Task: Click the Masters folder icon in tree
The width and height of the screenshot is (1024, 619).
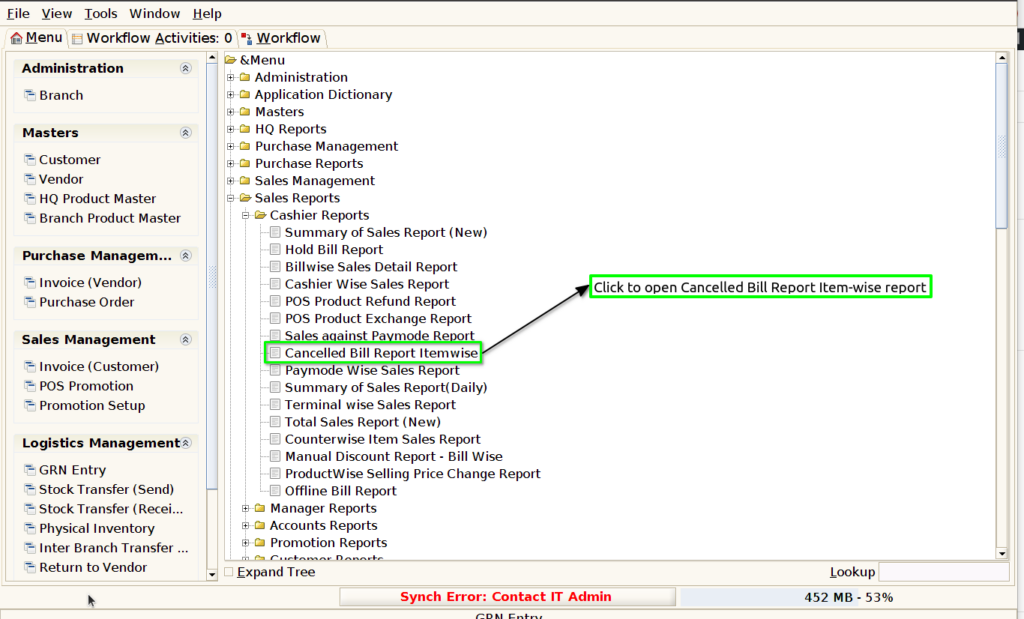Action: 245,112
